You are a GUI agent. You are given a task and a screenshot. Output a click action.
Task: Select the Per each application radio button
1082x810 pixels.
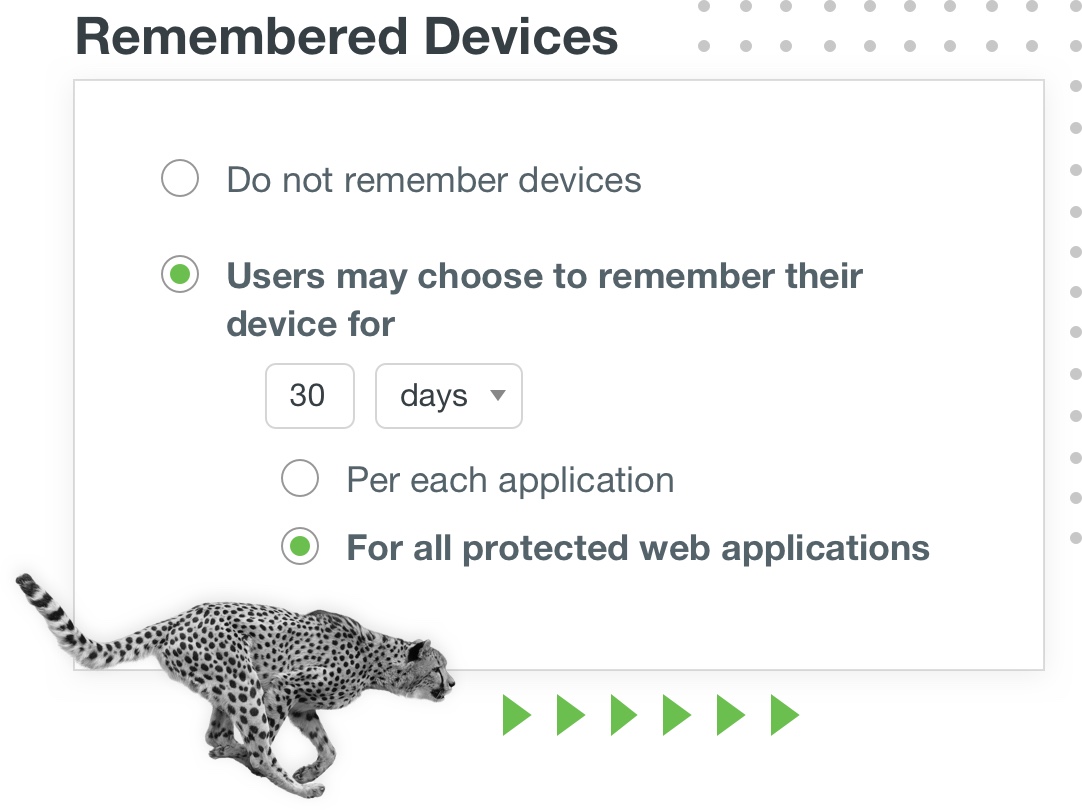pyautogui.click(x=300, y=479)
